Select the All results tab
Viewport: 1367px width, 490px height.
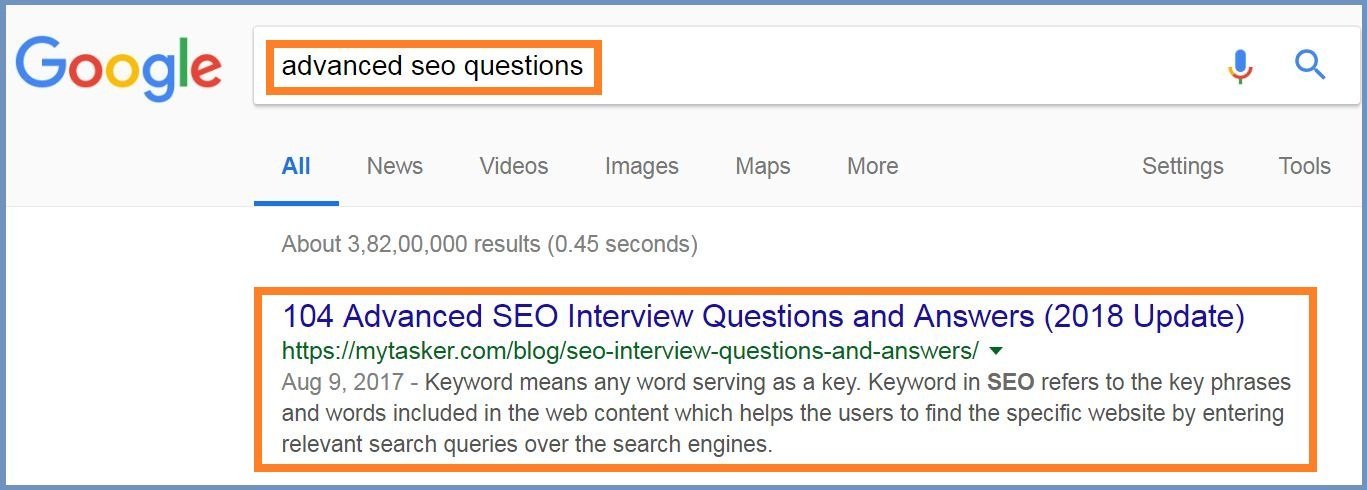tap(296, 166)
